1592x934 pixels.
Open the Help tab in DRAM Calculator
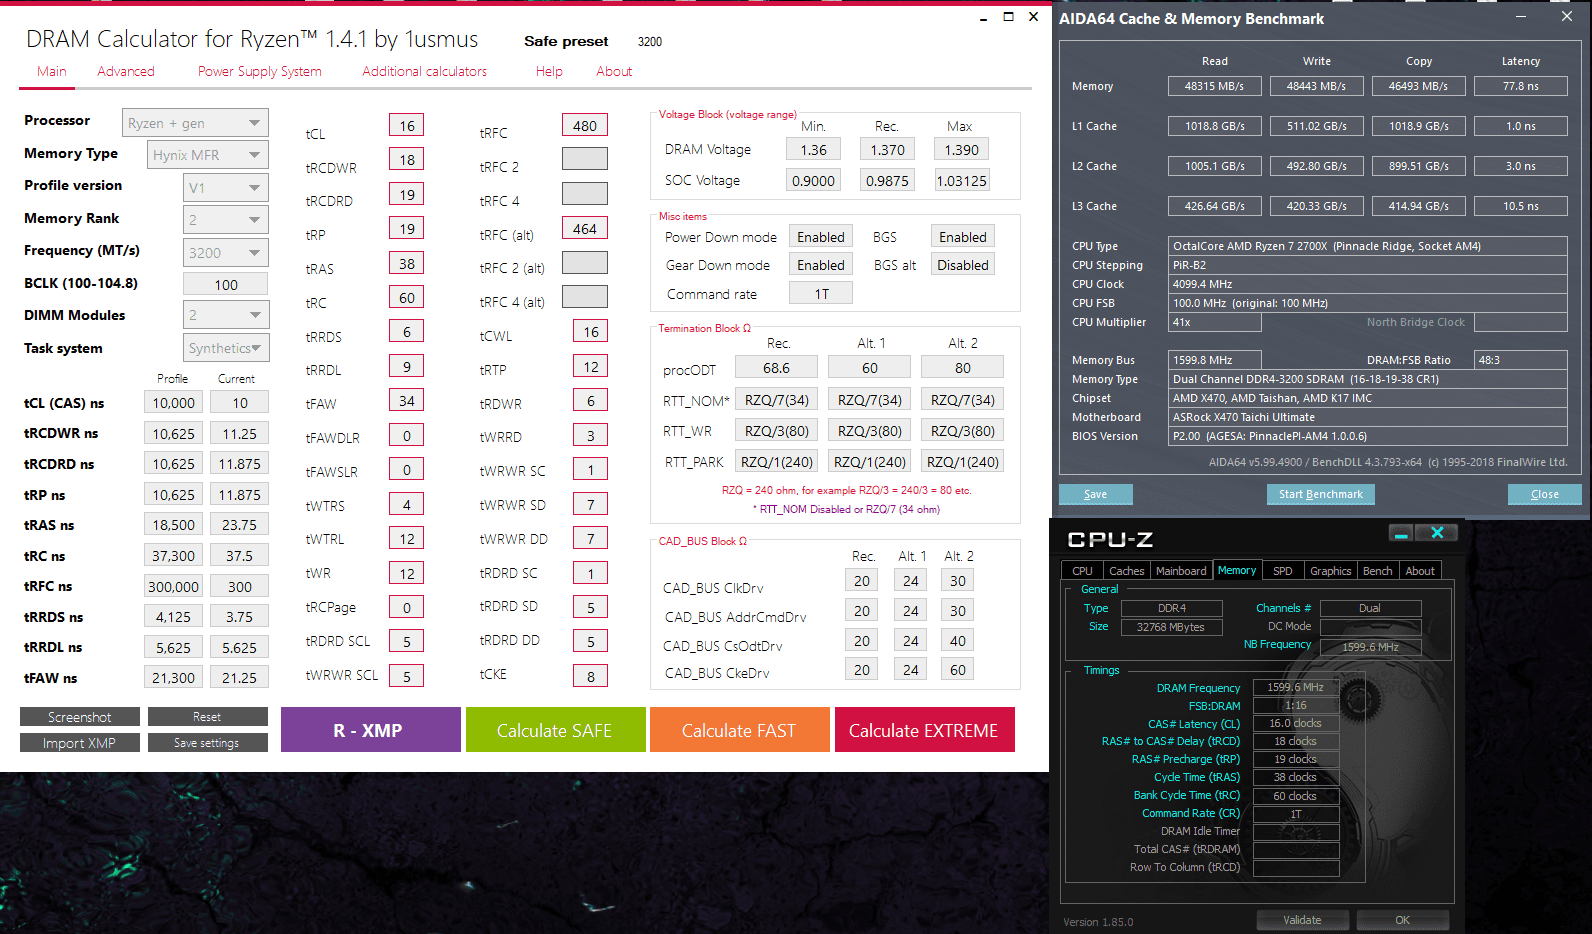[x=549, y=71]
